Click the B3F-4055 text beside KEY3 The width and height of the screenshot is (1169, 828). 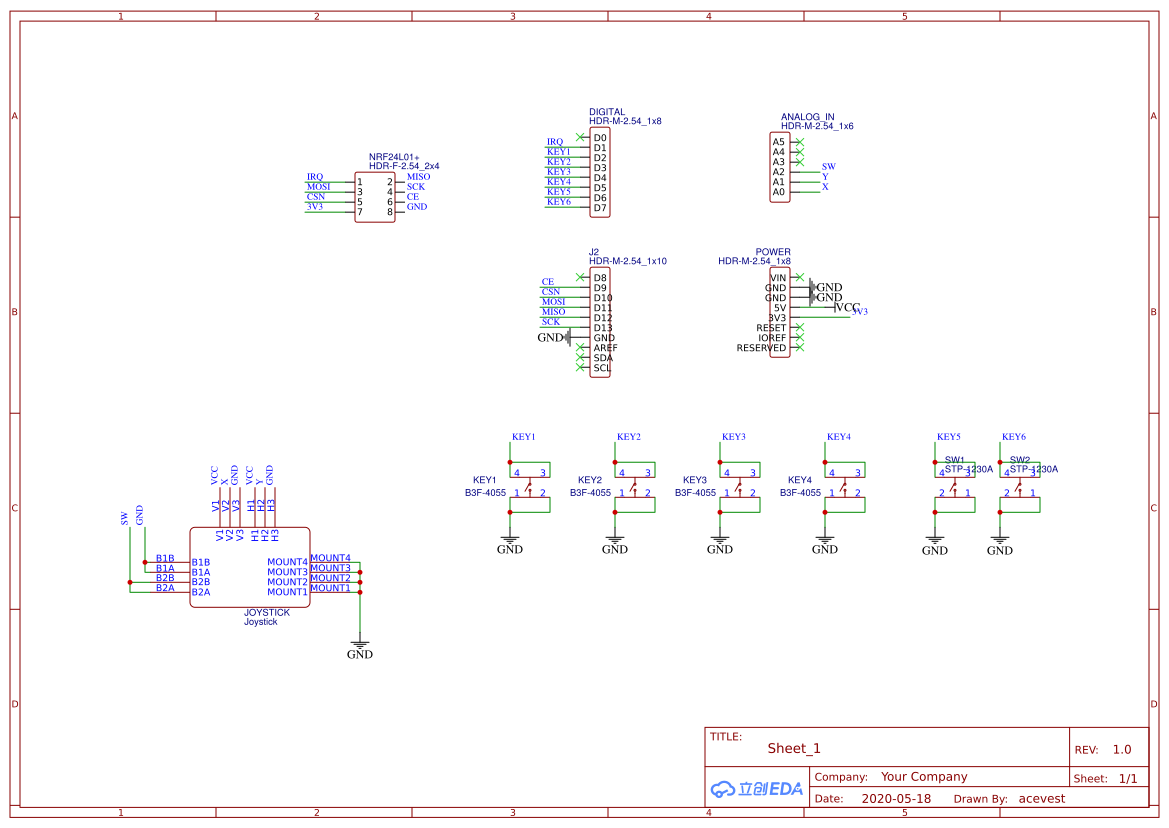tap(695, 493)
